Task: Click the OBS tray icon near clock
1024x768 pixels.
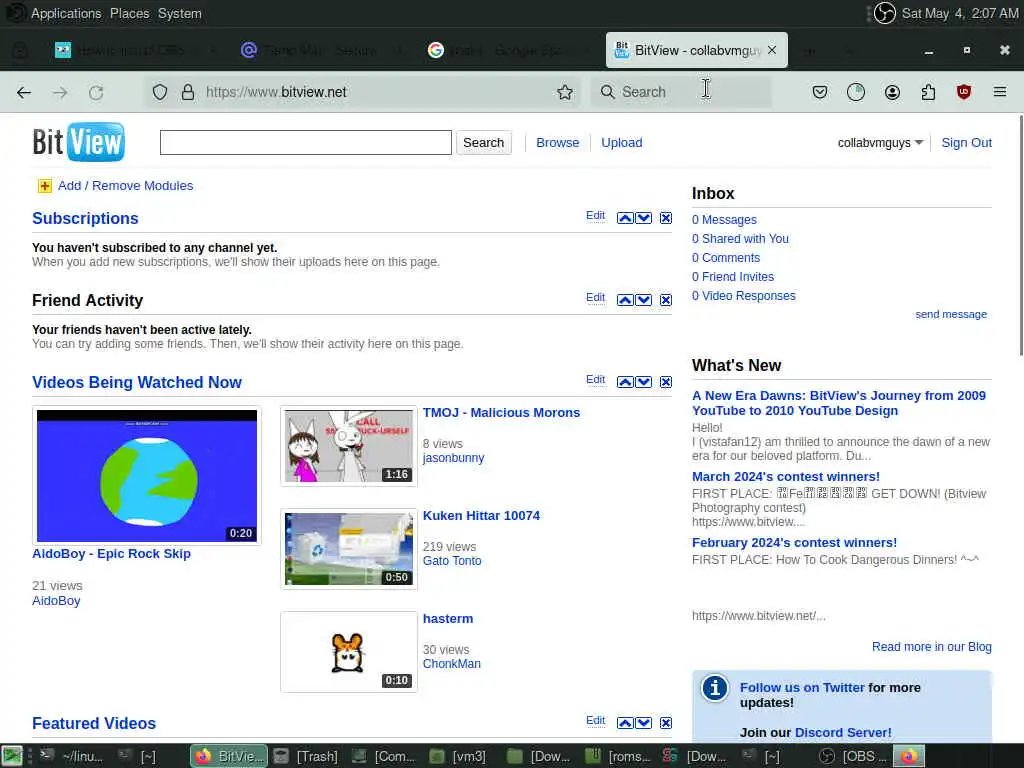Action: coord(884,13)
